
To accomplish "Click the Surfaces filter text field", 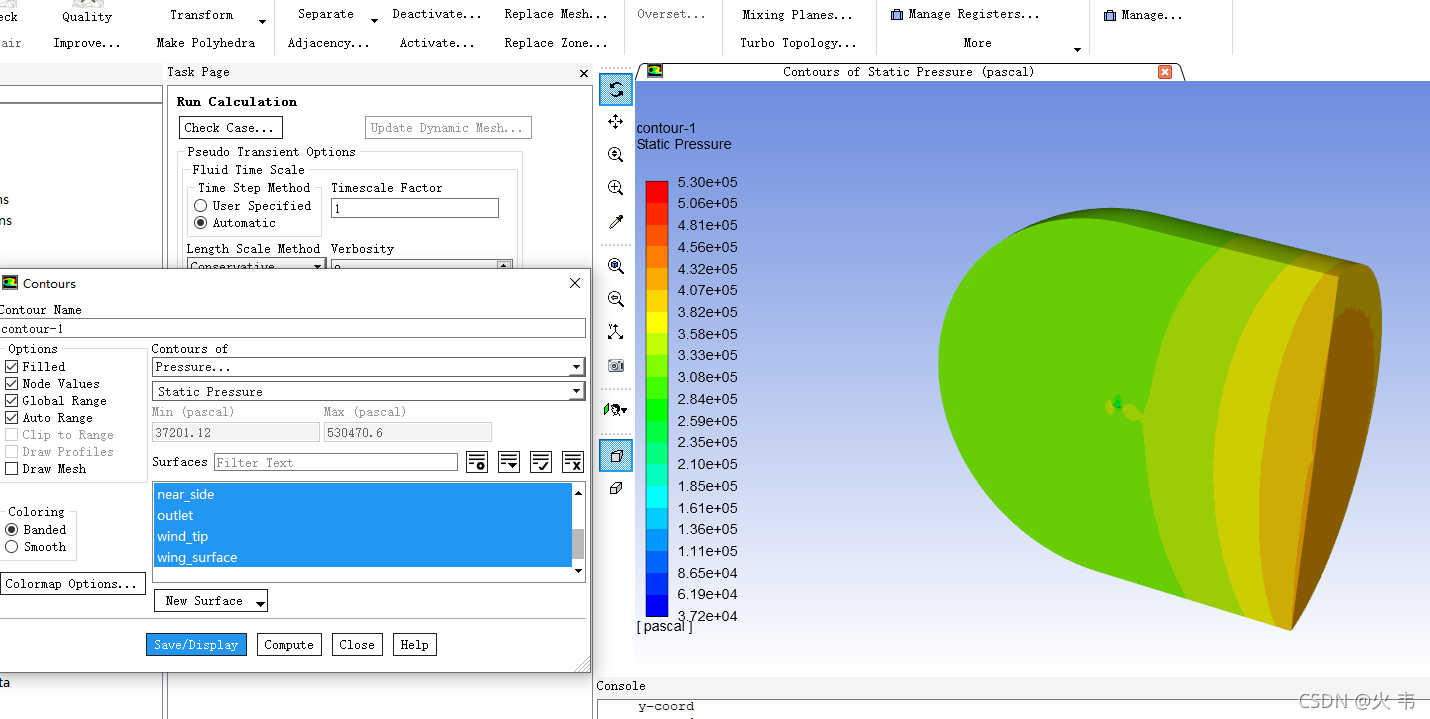I will [x=334, y=463].
